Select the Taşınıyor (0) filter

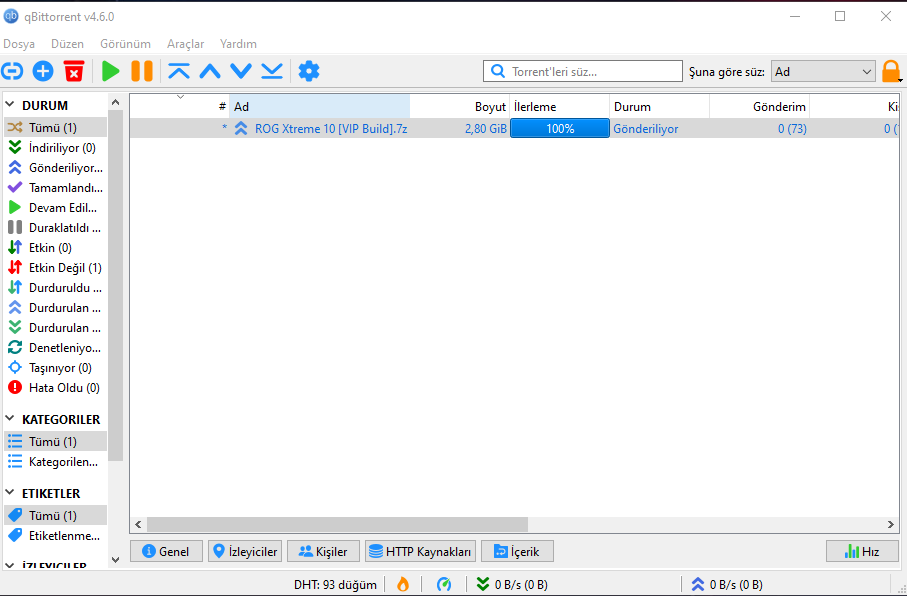point(55,368)
